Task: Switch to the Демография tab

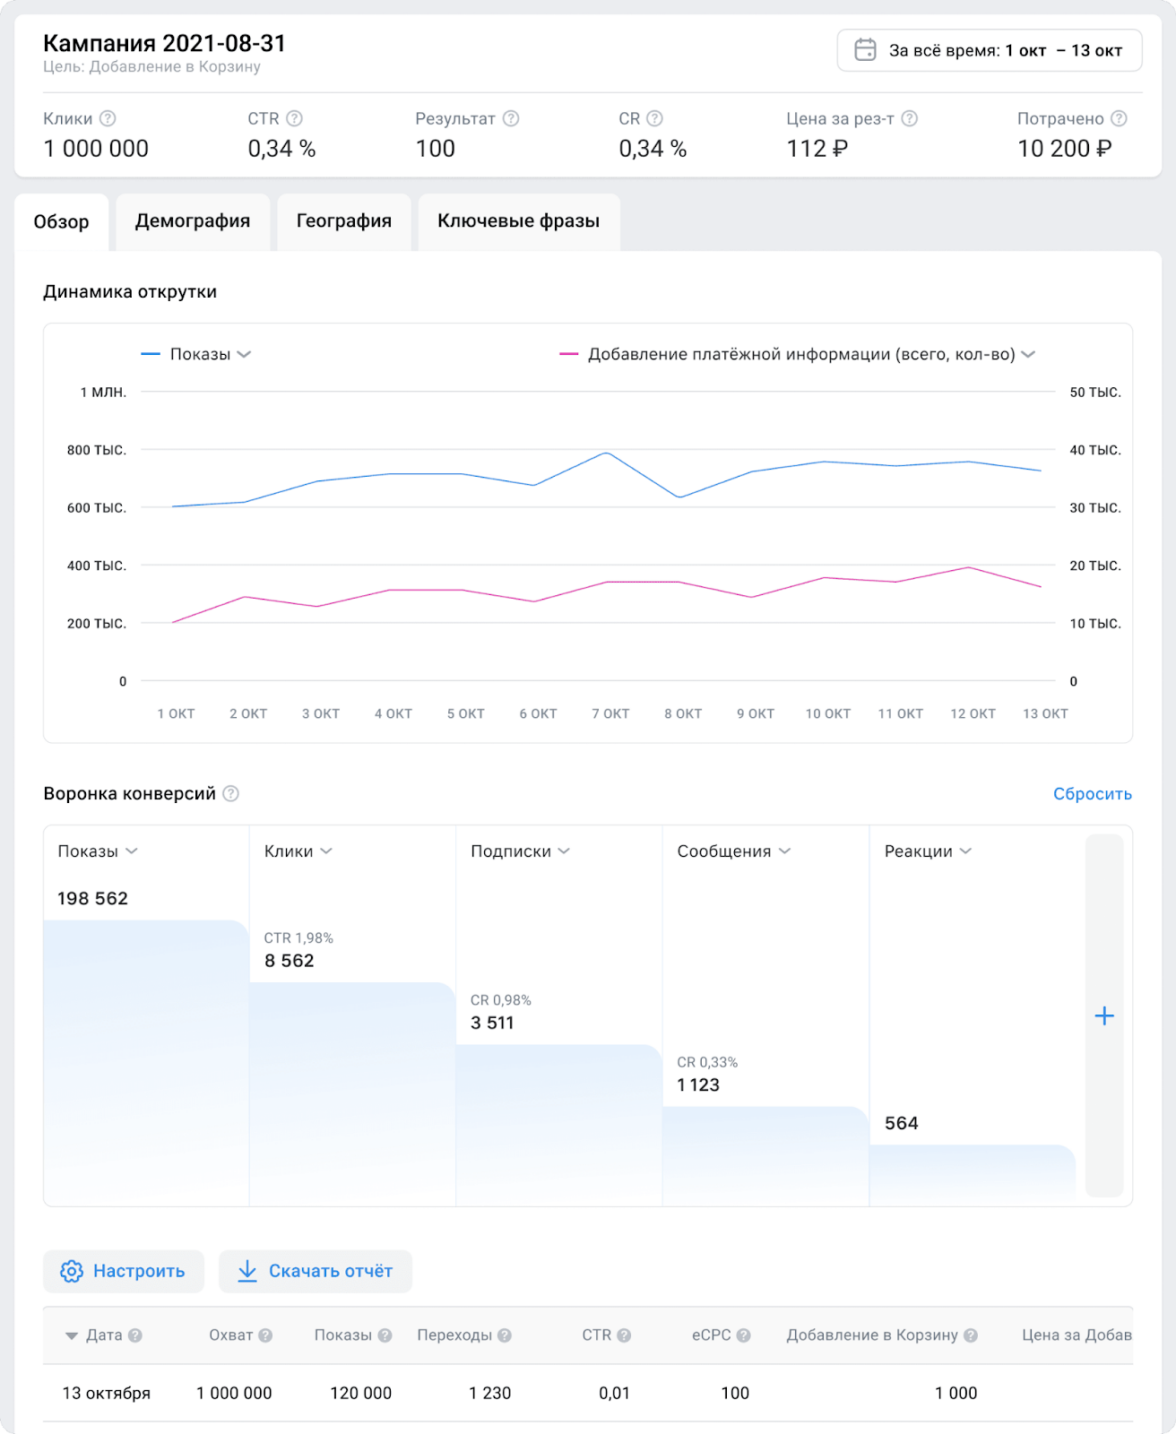Action: 193,221
